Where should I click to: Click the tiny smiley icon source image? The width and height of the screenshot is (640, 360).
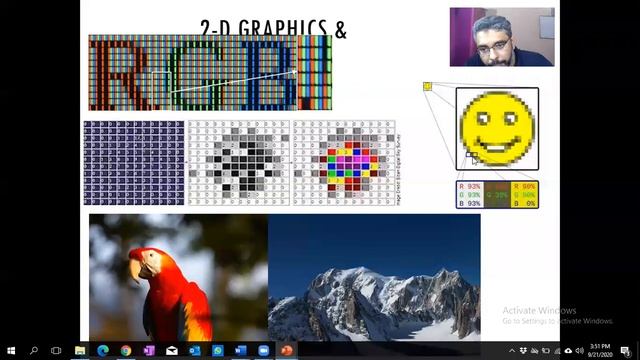[x=427, y=86]
